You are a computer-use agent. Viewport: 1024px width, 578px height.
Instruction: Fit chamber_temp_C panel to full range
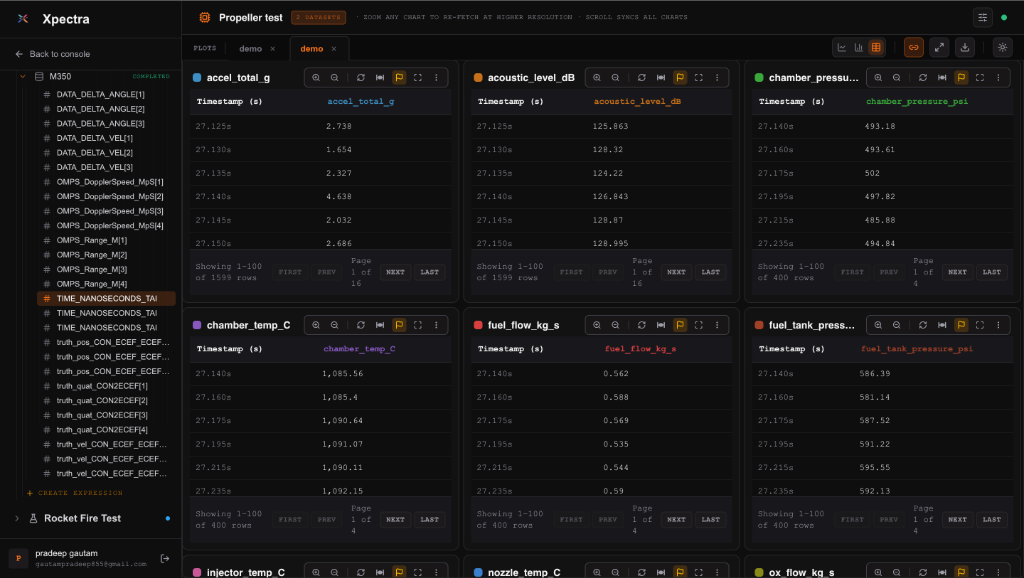(380, 325)
